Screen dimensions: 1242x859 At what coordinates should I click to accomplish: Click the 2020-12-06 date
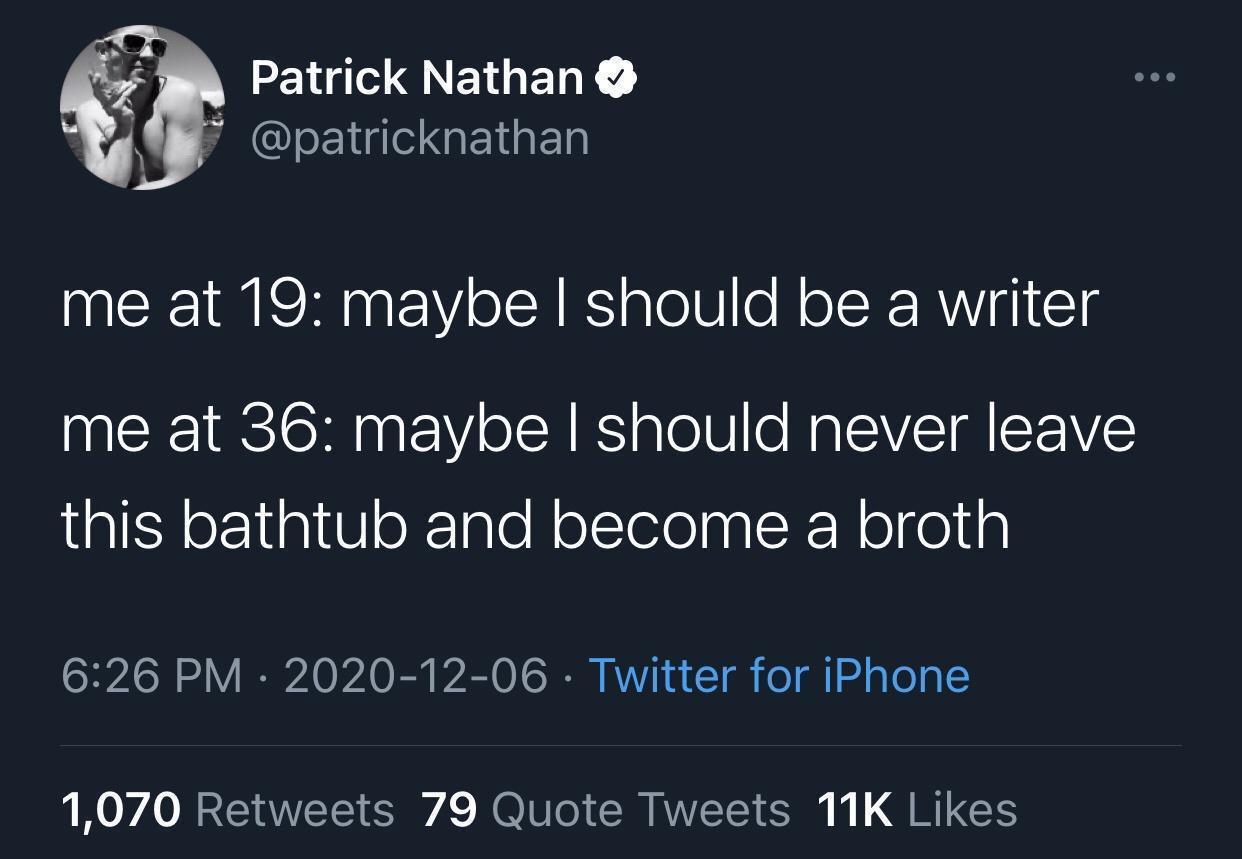point(416,675)
